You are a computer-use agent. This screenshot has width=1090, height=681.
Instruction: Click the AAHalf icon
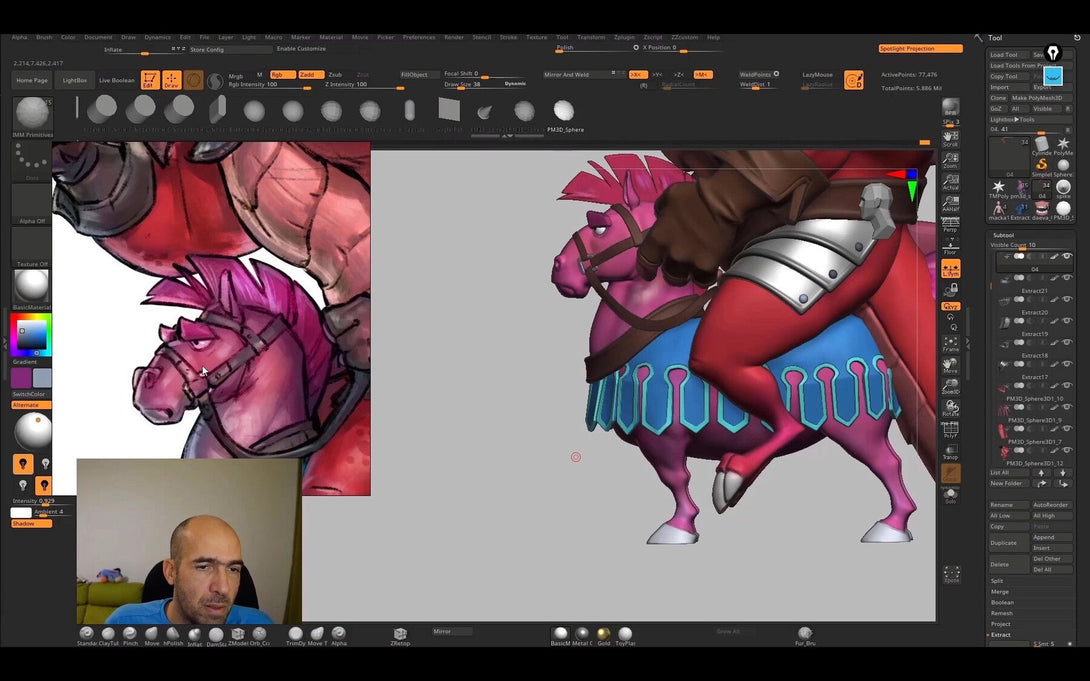coord(950,204)
